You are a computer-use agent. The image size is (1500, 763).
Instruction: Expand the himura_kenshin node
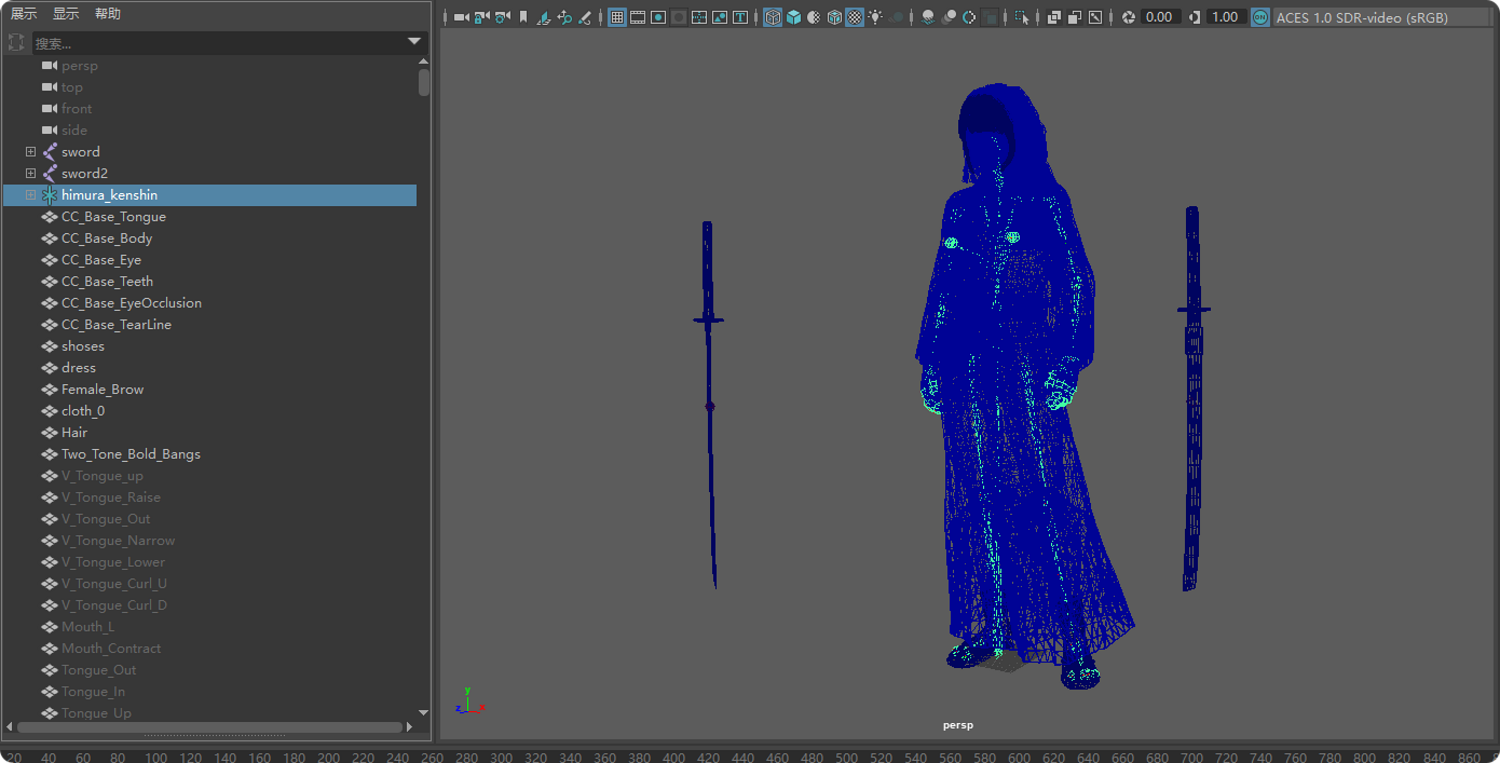tap(31, 195)
